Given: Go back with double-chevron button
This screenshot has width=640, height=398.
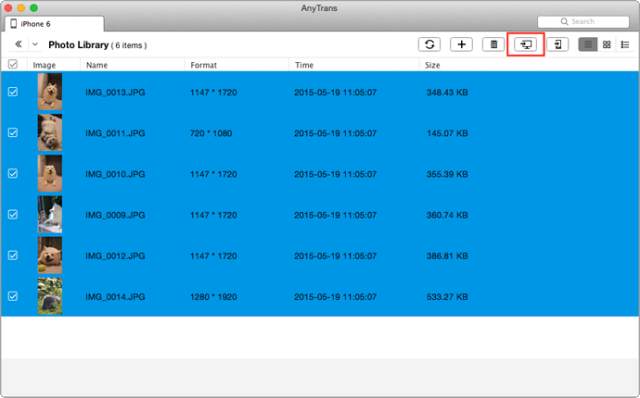Looking at the screenshot, I should click(18, 44).
